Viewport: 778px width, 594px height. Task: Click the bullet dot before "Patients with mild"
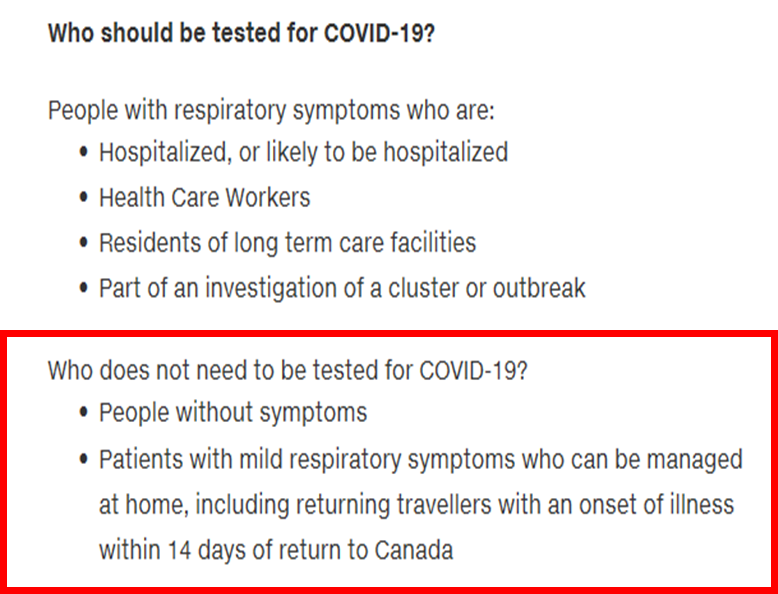pyautogui.click(x=84, y=459)
